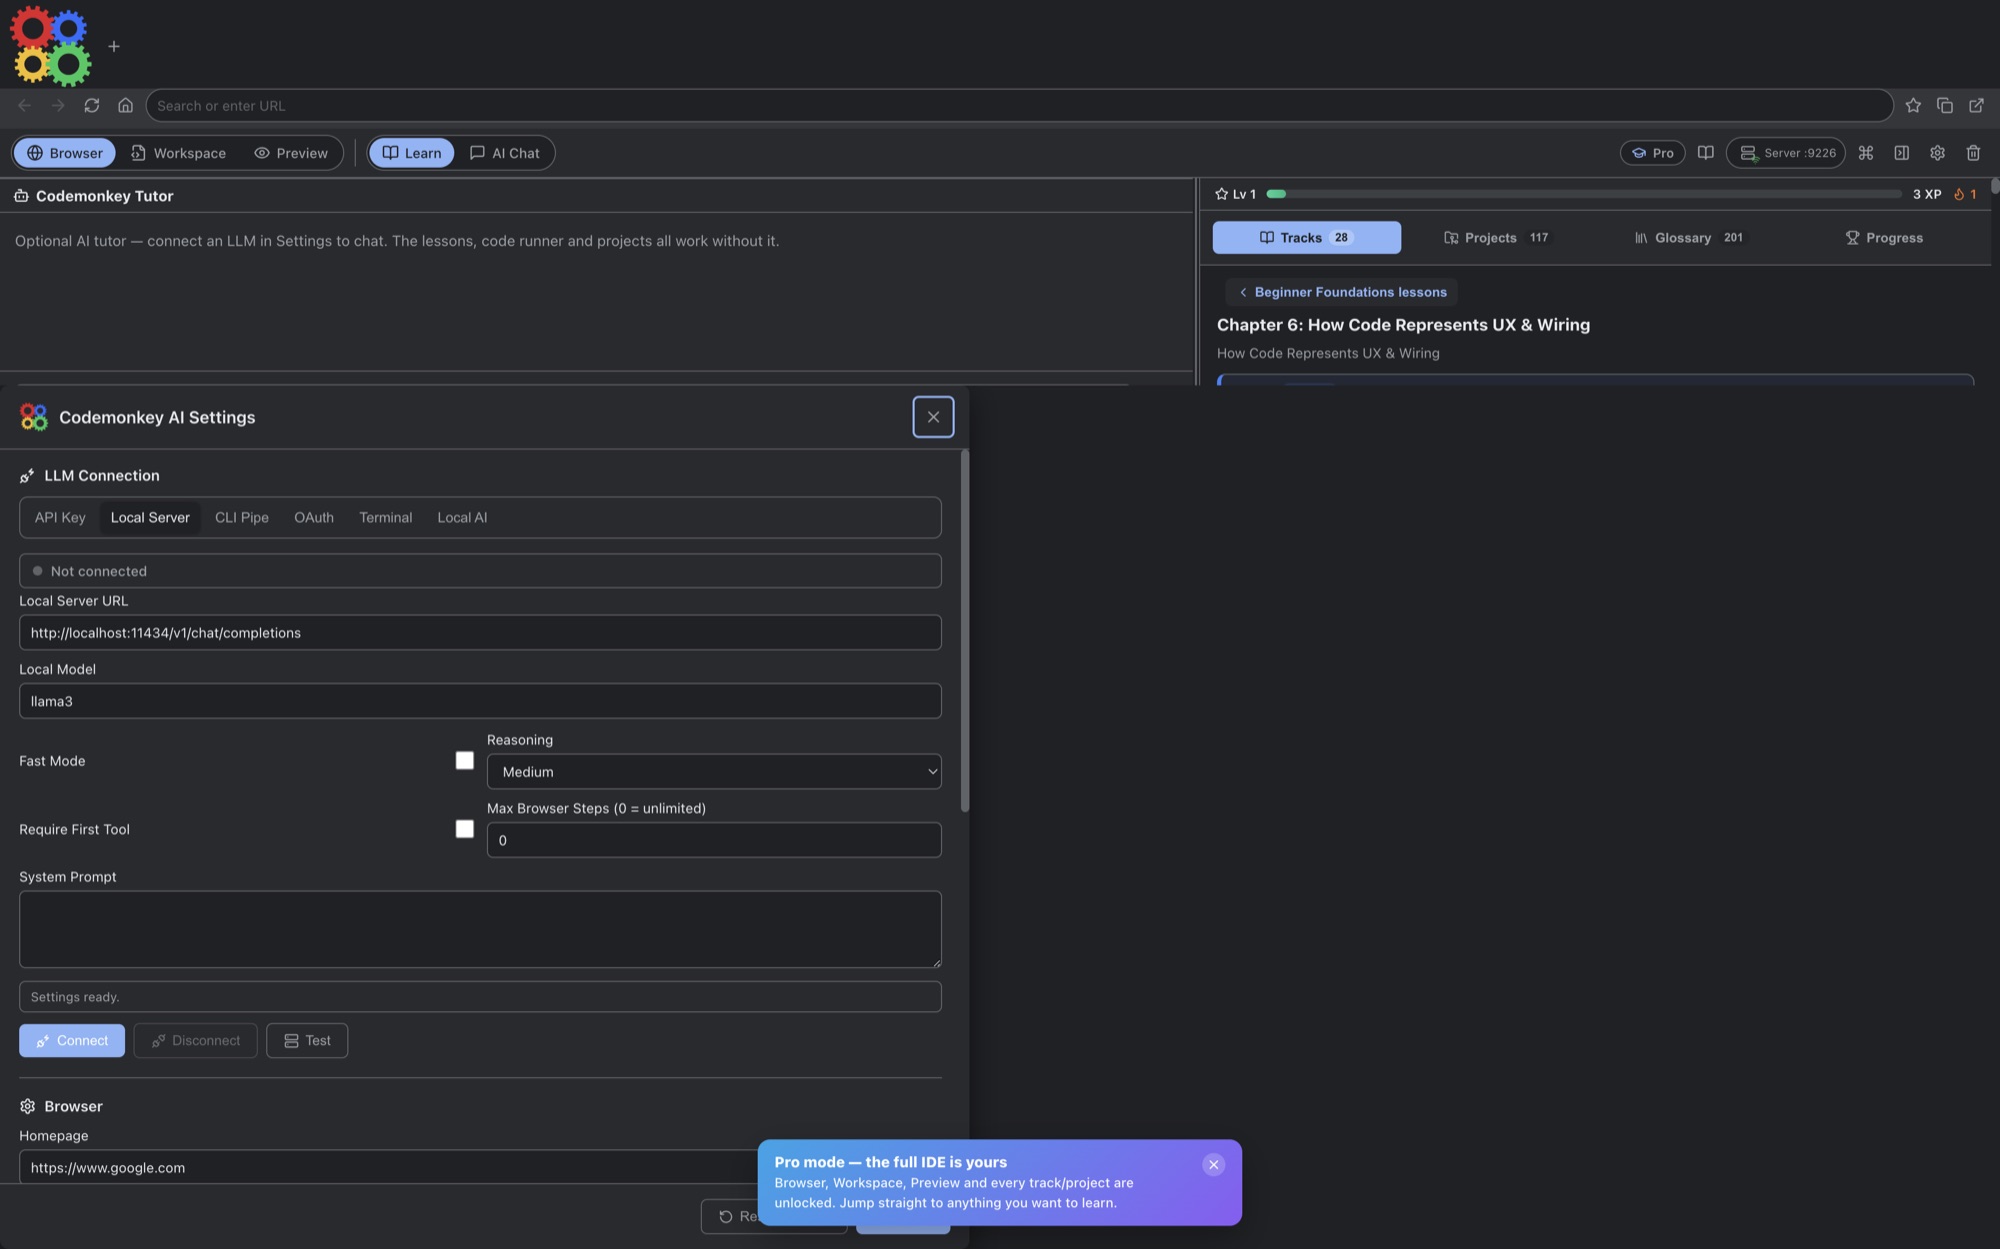Image resolution: width=2000 pixels, height=1249 pixels.
Task: Select the API Key connection tab
Action: 60,517
